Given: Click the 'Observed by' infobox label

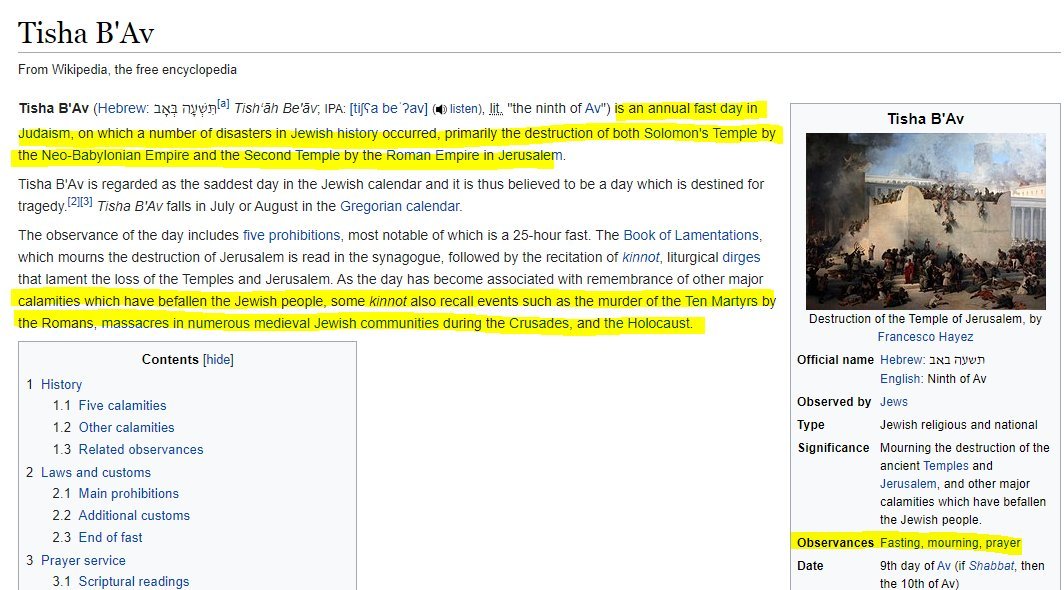Looking at the screenshot, I should [834, 402].
